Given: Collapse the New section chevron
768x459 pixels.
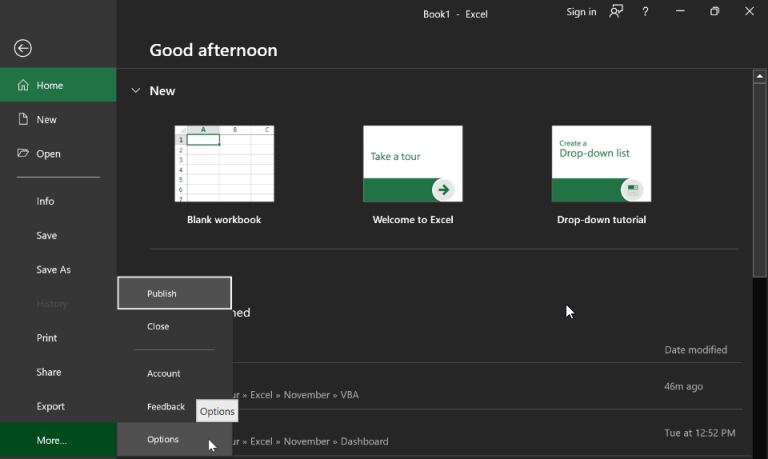Looking at the screenshot, I should tap(136, 91).
